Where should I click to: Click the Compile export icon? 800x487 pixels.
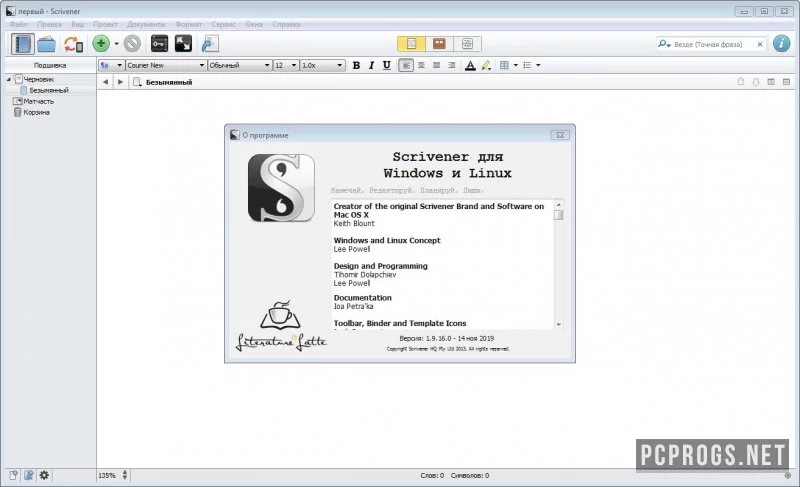210,44
